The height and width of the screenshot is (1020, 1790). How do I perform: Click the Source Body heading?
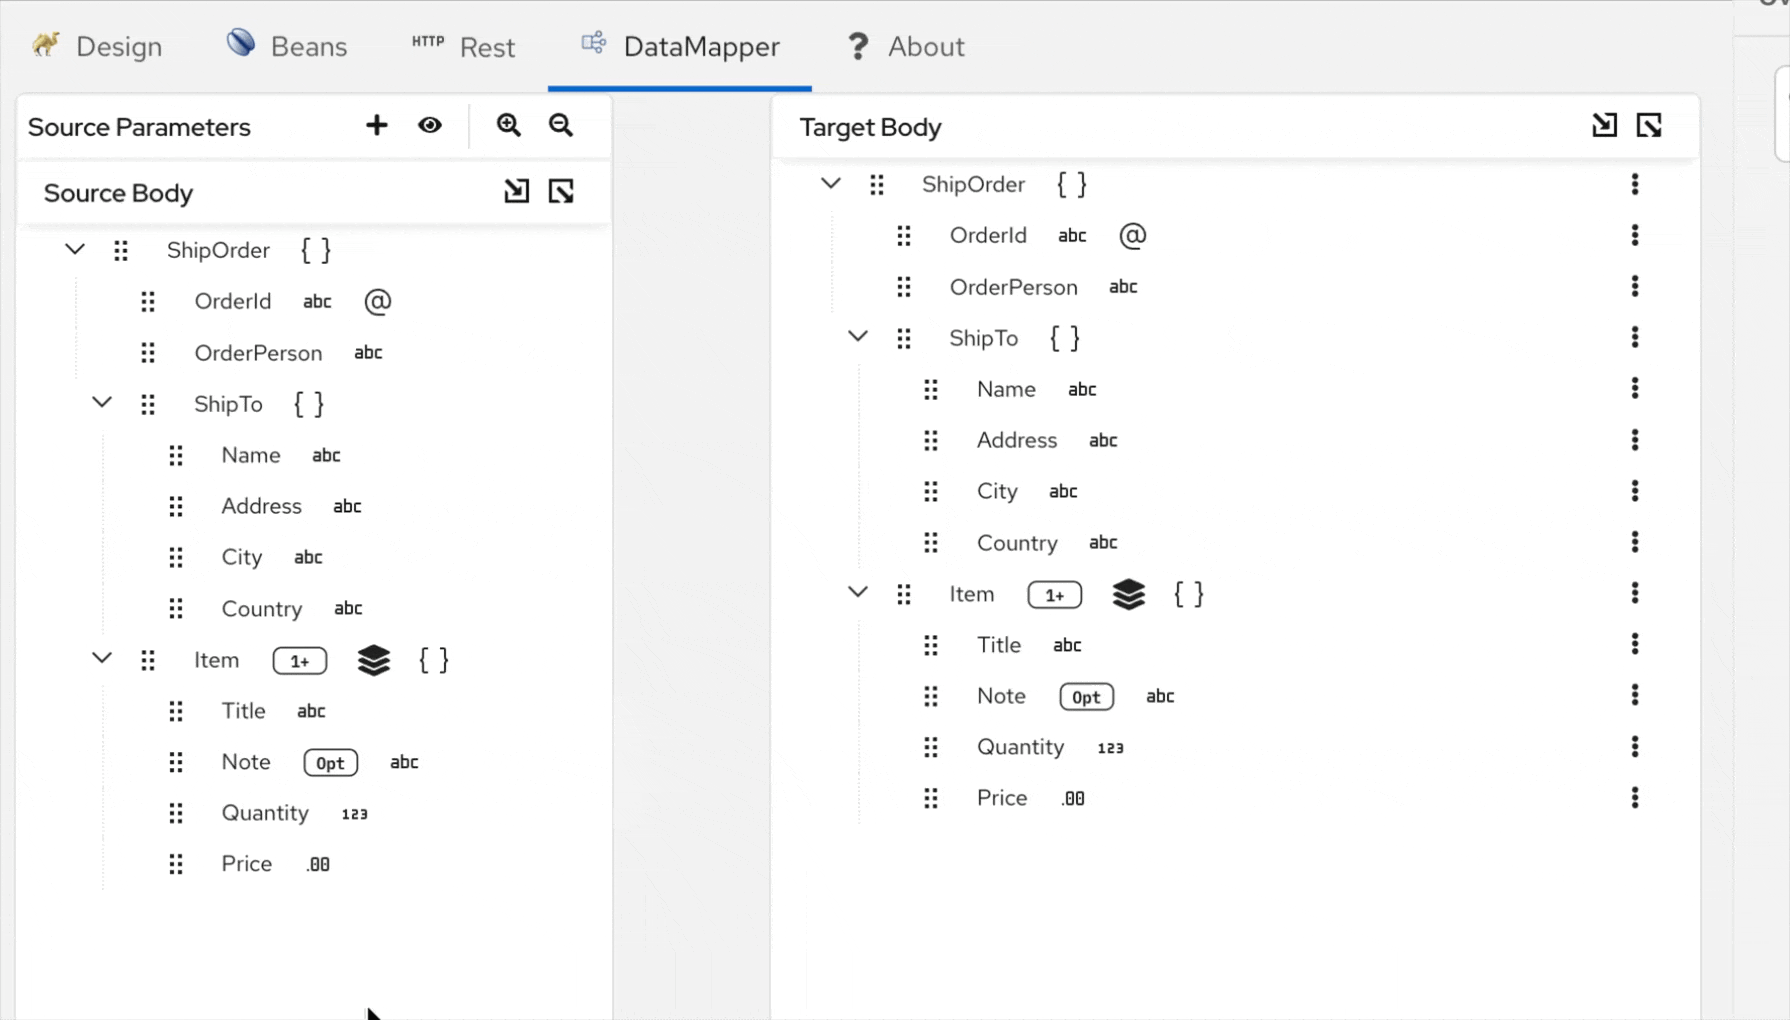[x=118, y=193]
